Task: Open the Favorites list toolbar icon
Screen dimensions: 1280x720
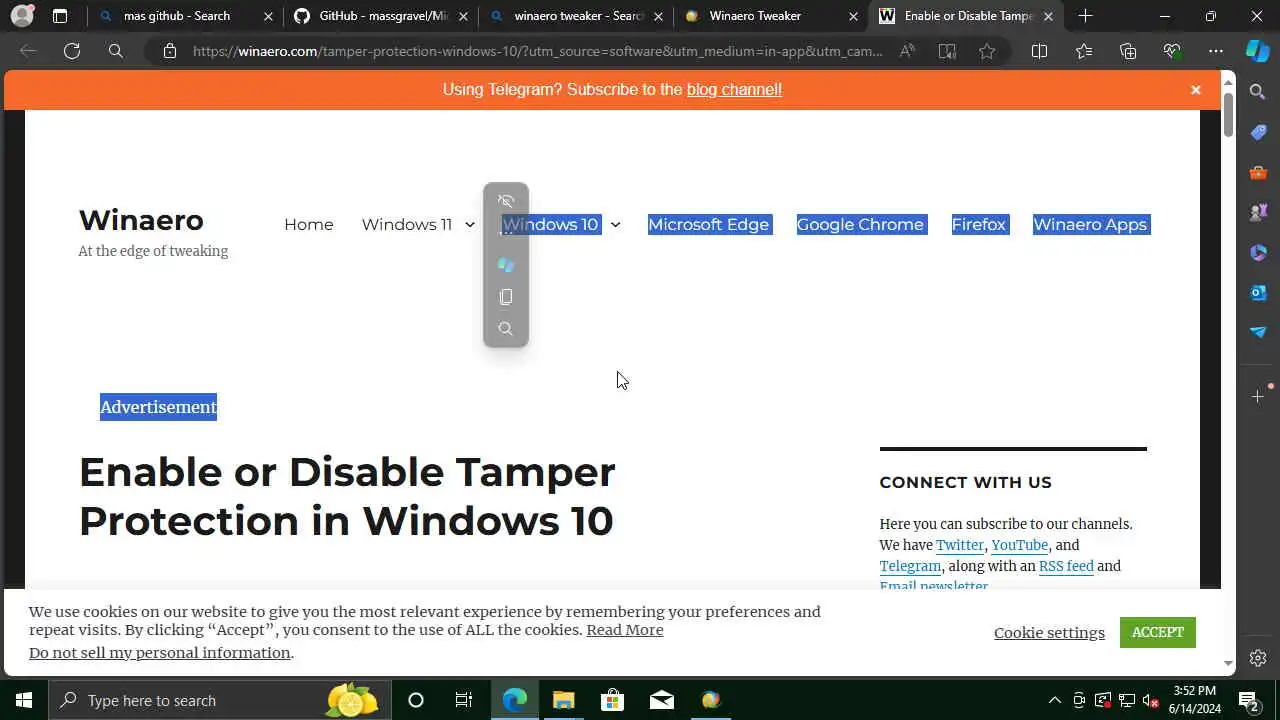Action: click(1084, 51)
